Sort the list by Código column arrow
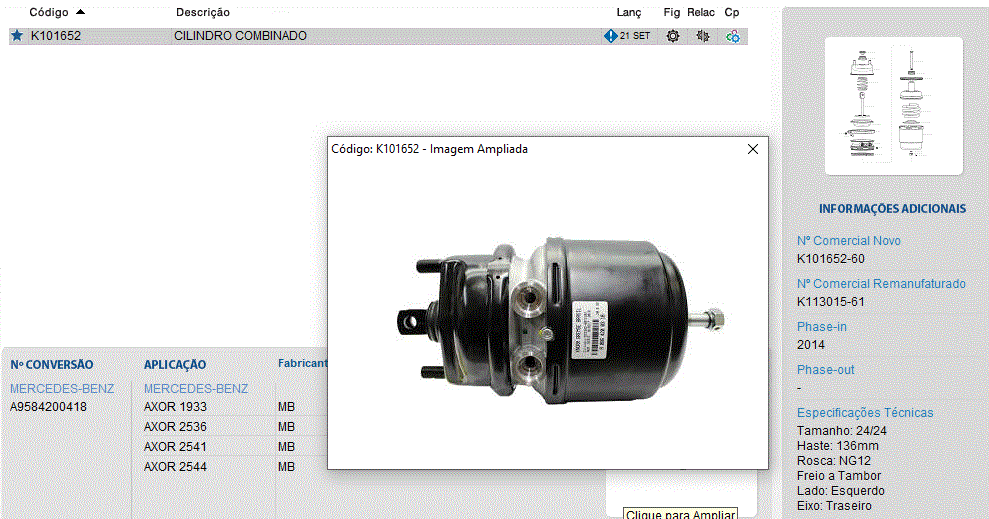Screen dimensions: 989x519 [x=80, y=12]
